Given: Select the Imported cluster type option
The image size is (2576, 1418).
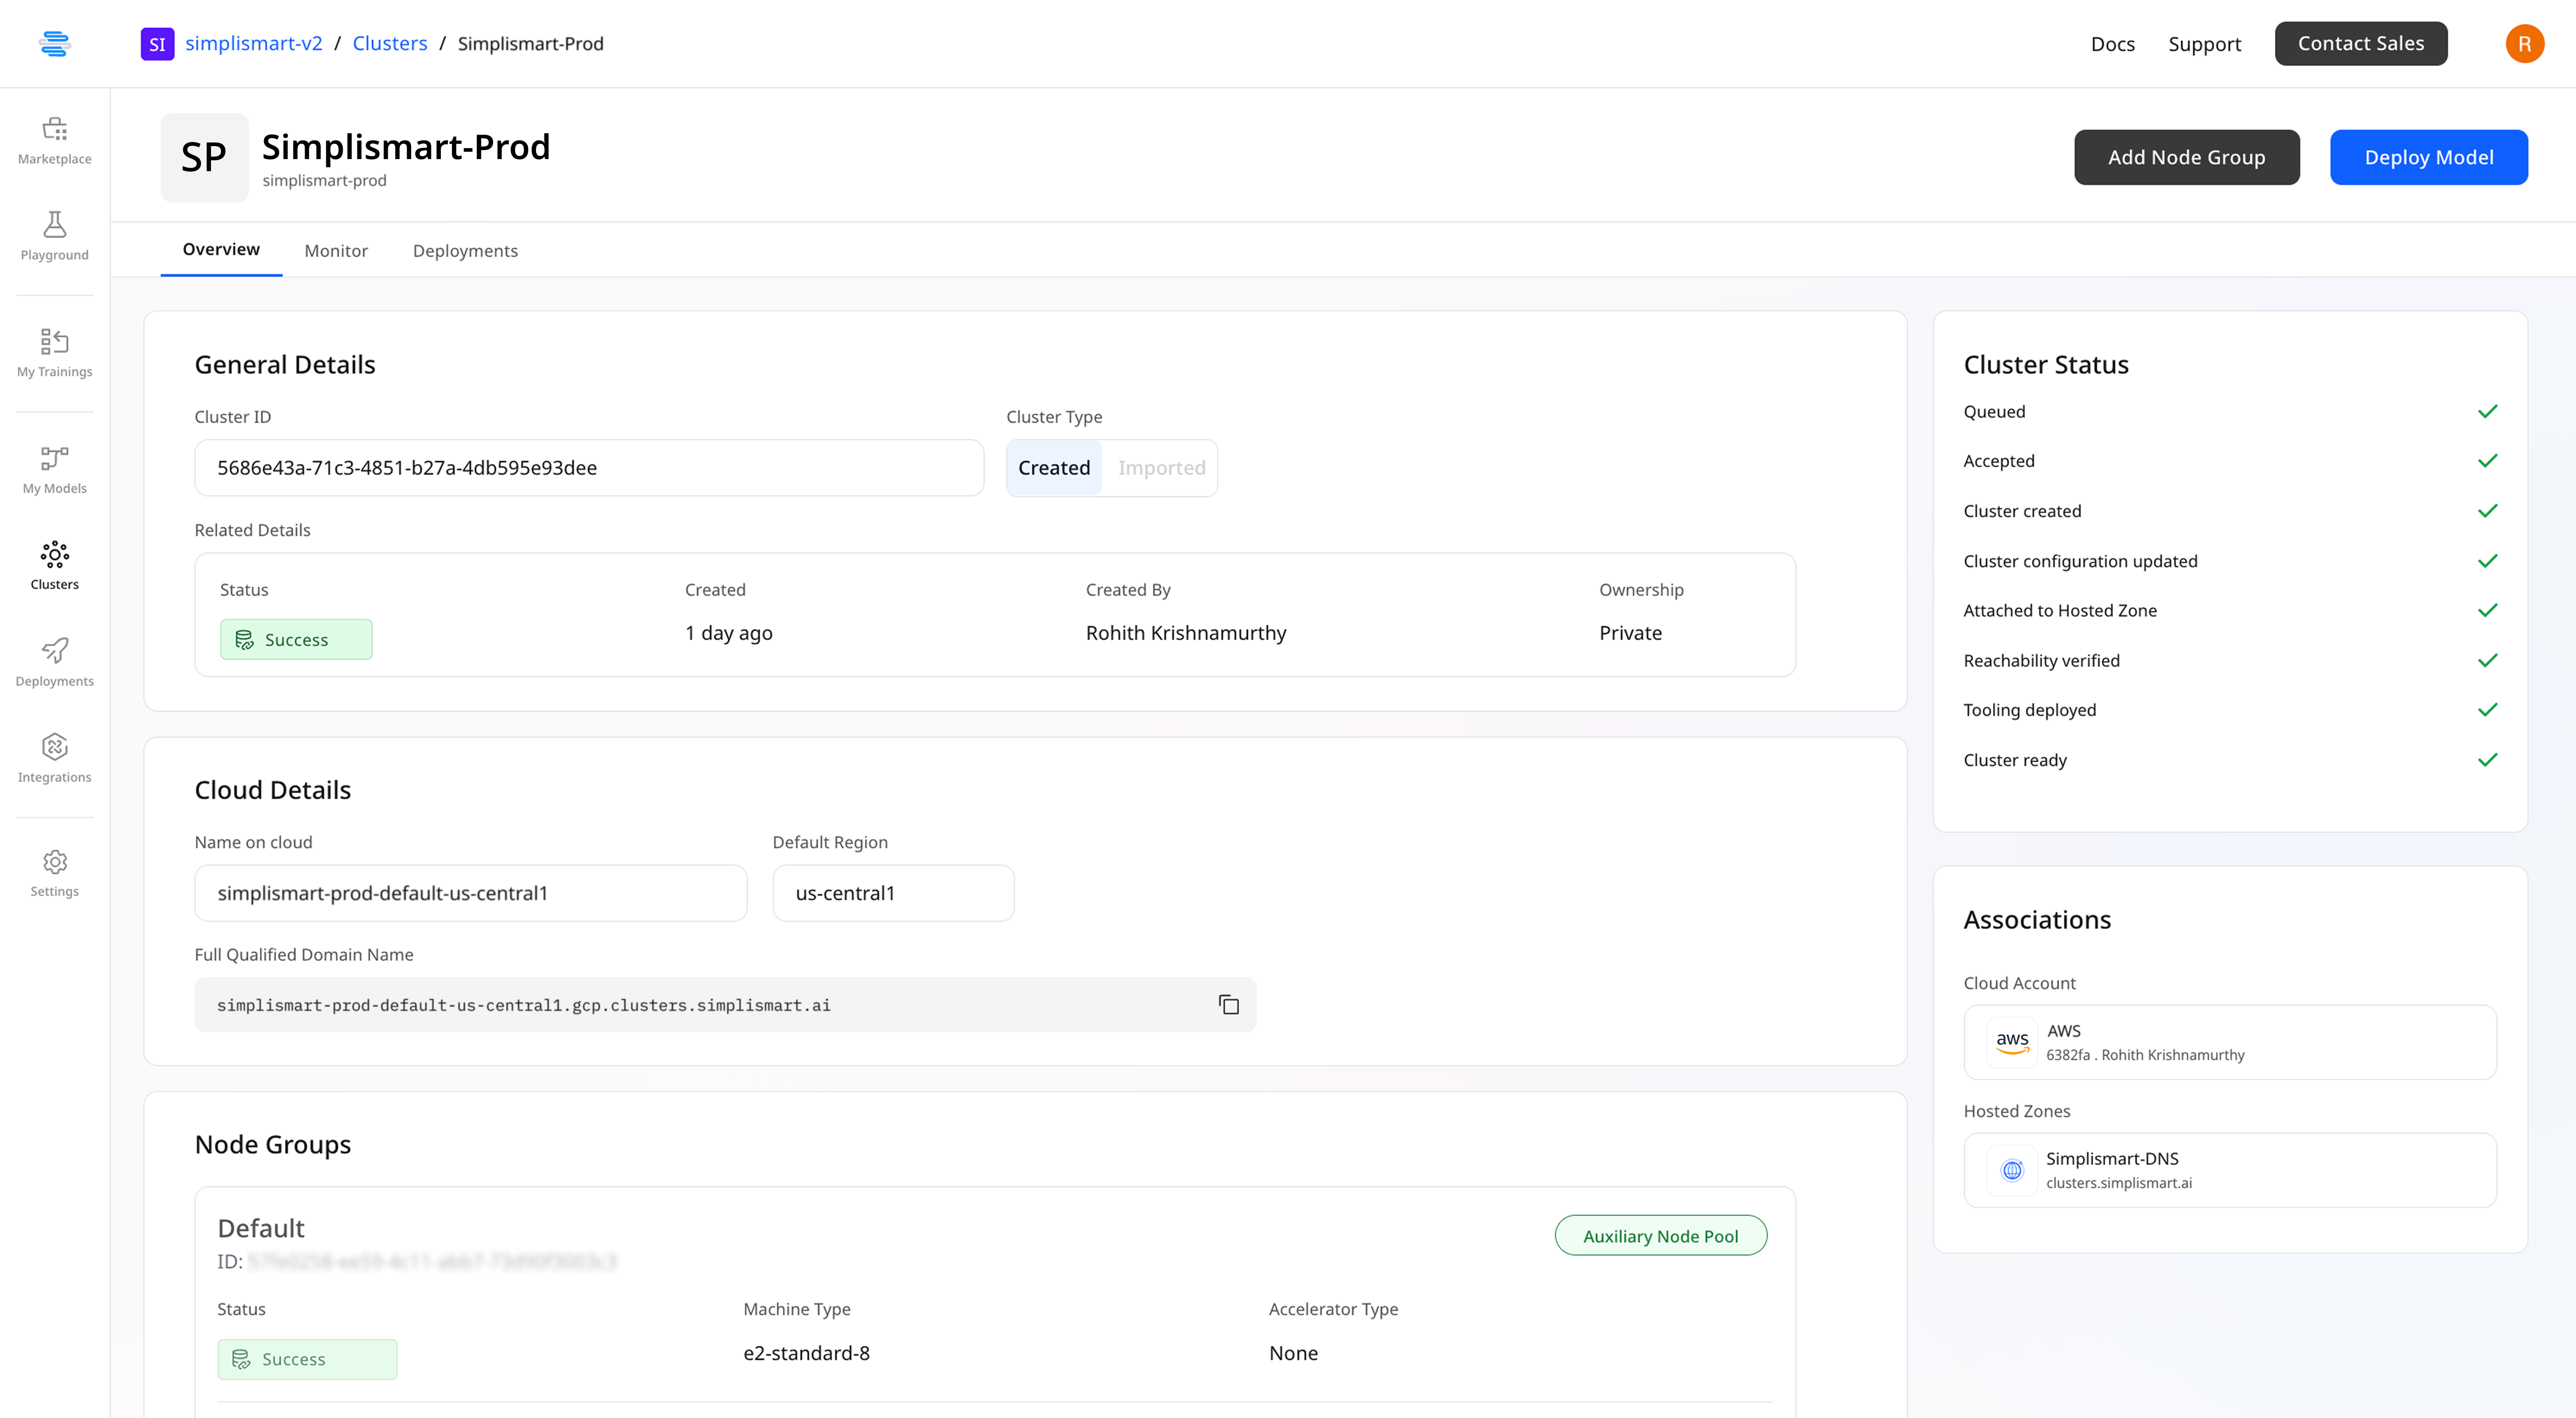Looking at the screenshot, I should pyautogui.click(x=1161, y=468).
